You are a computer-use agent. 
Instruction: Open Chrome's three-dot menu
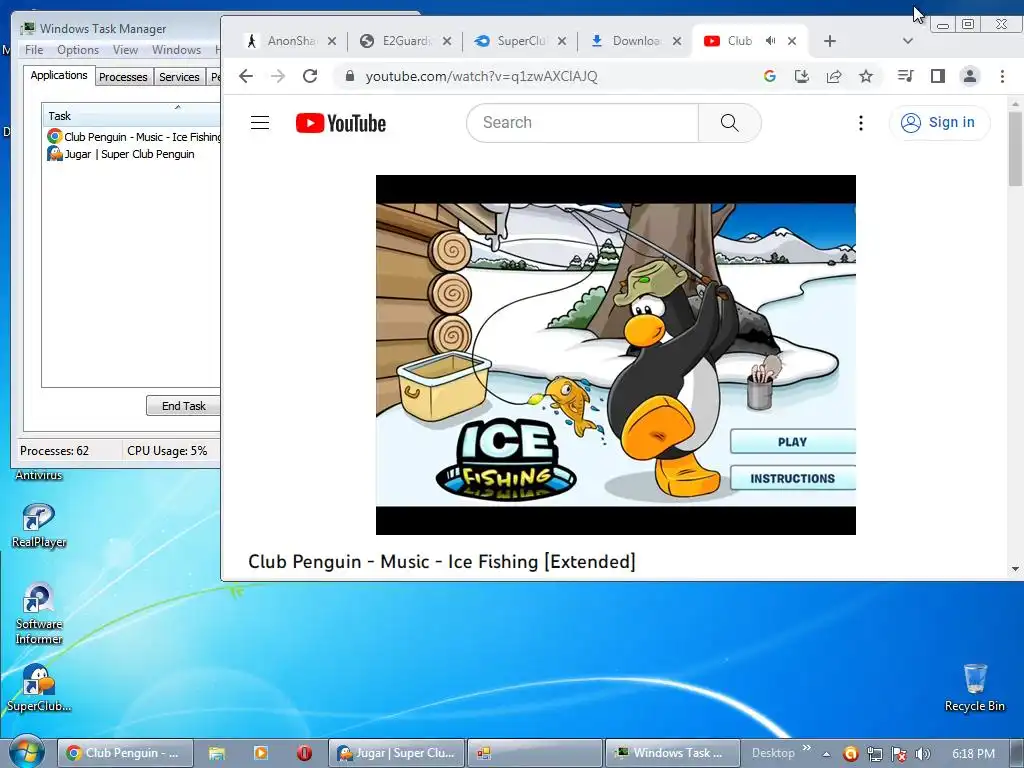coord(1002,76)
